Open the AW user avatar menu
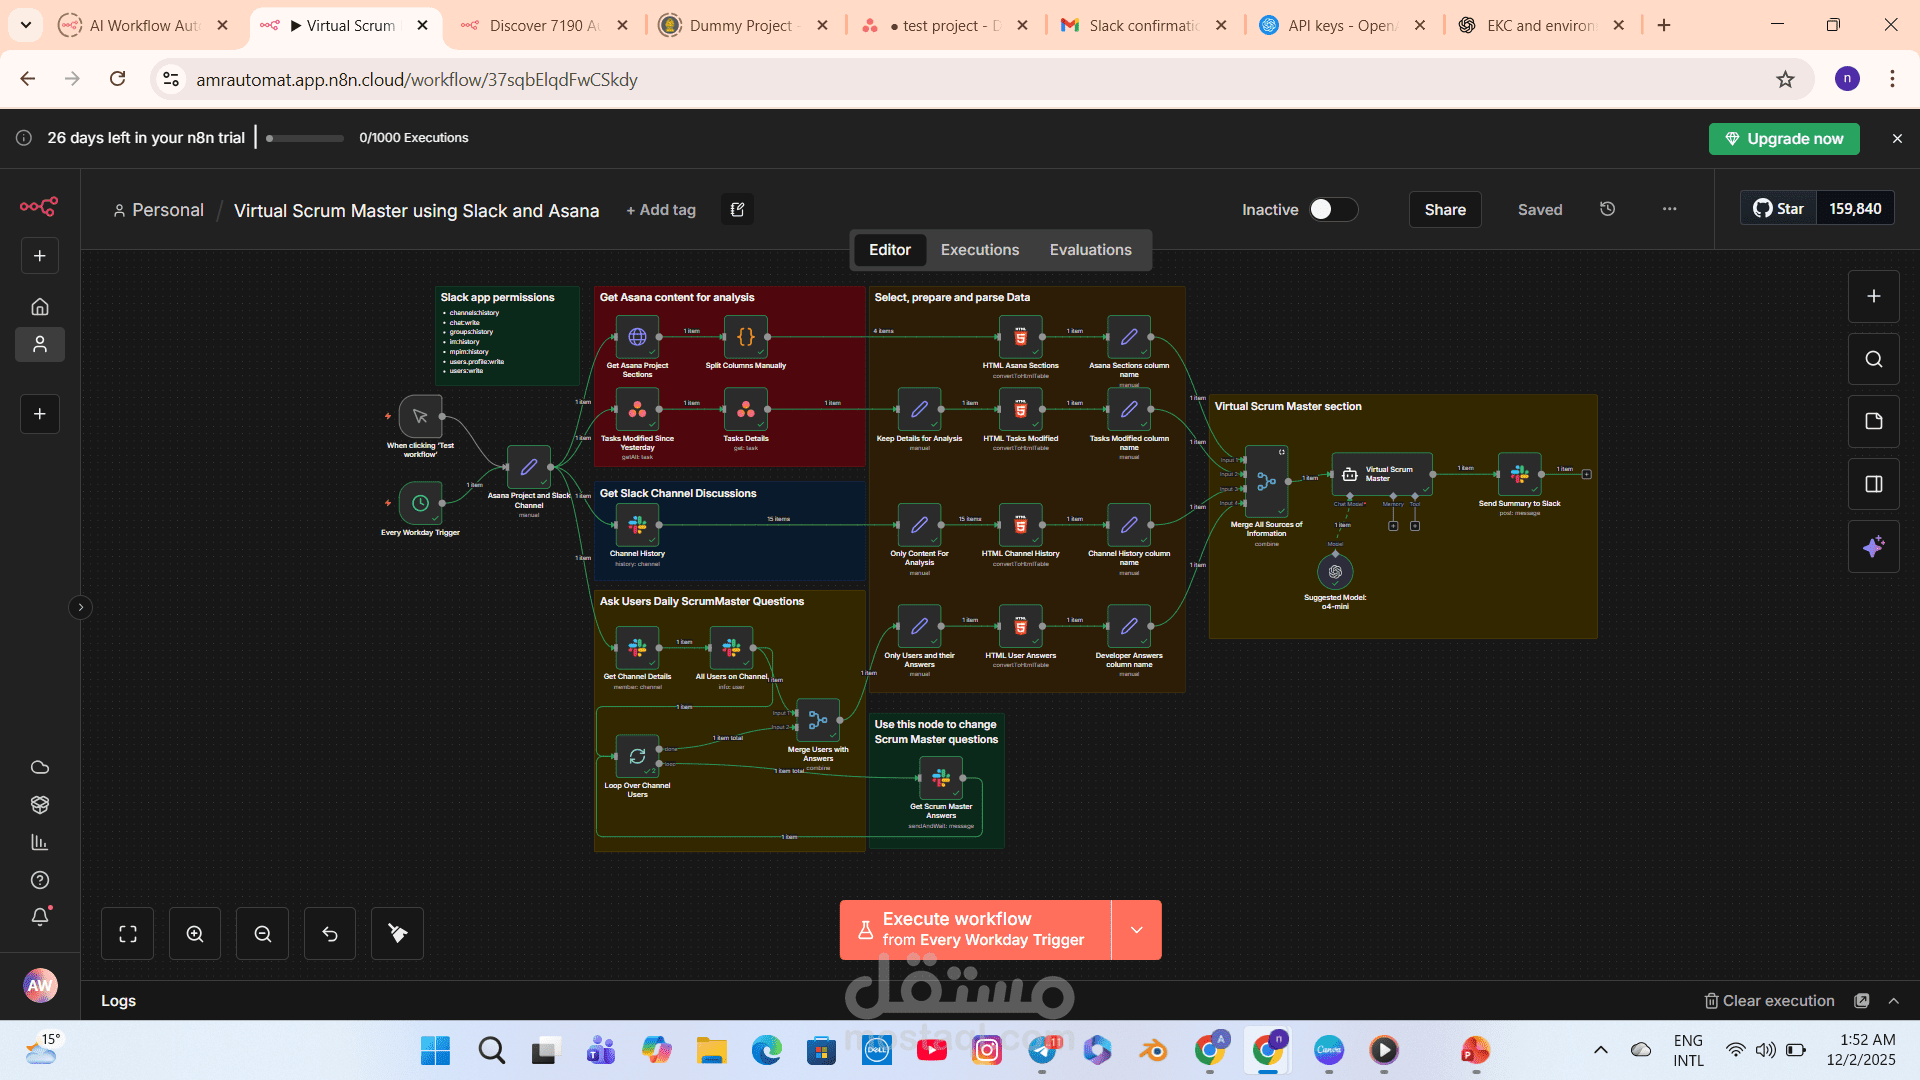1920x1080 pixels. (40, 985)
